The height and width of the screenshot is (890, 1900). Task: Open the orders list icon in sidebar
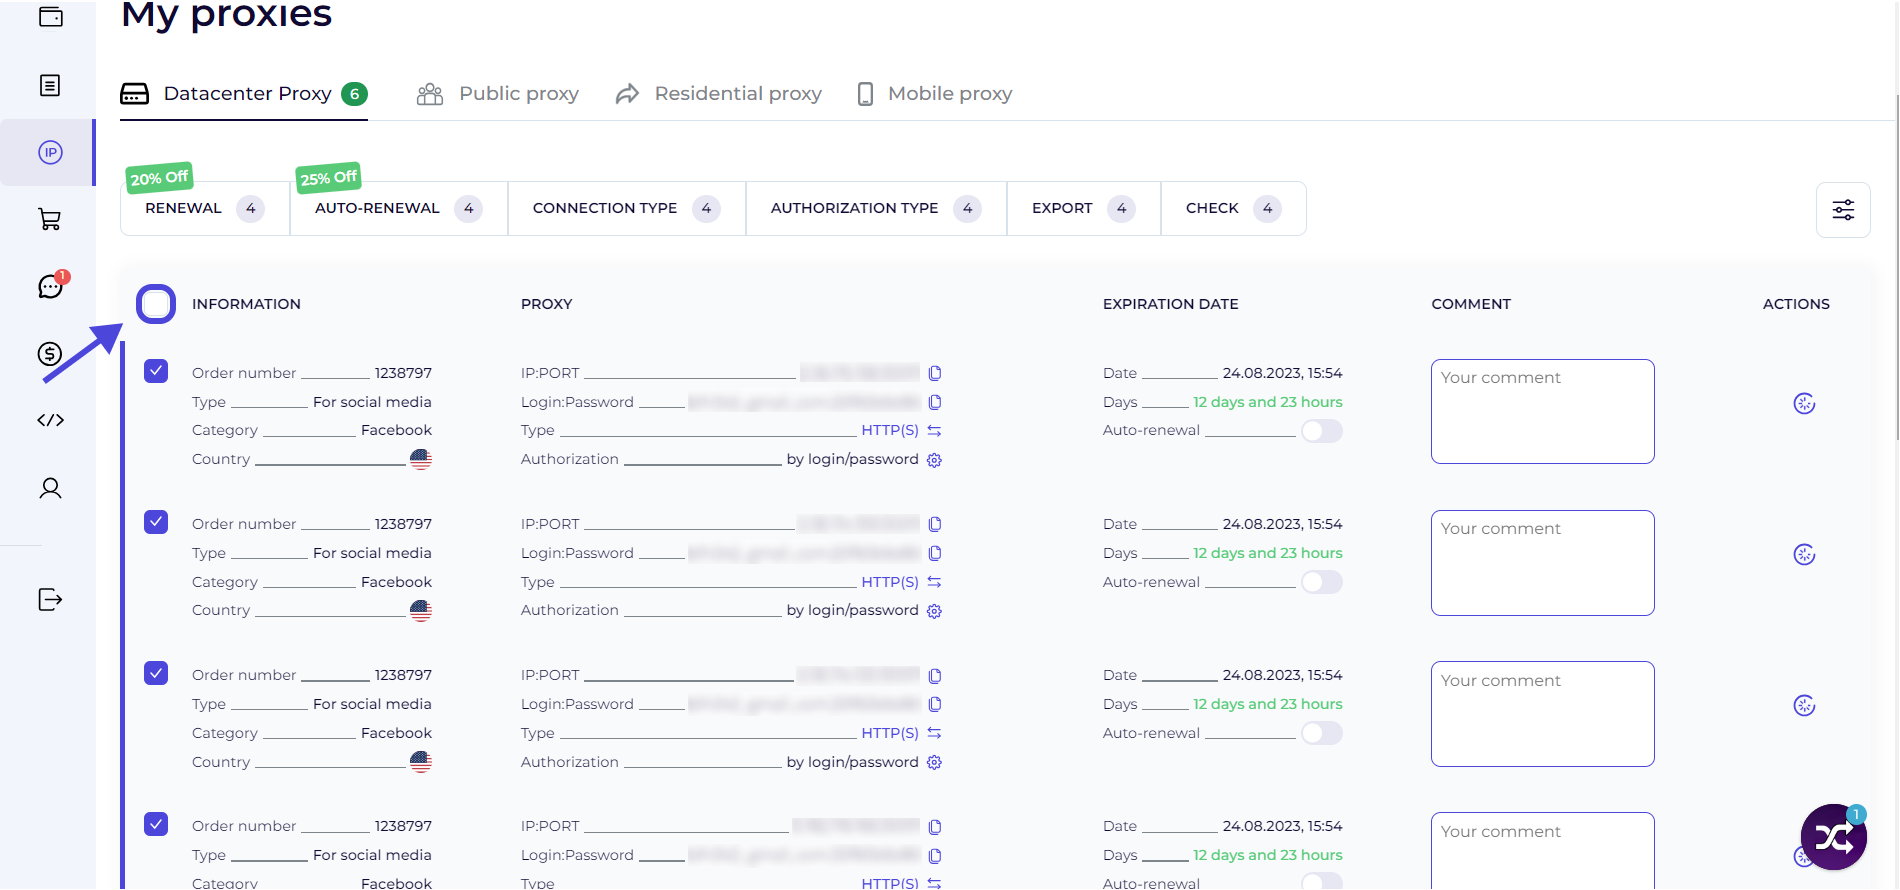click(x=50, y=85)
